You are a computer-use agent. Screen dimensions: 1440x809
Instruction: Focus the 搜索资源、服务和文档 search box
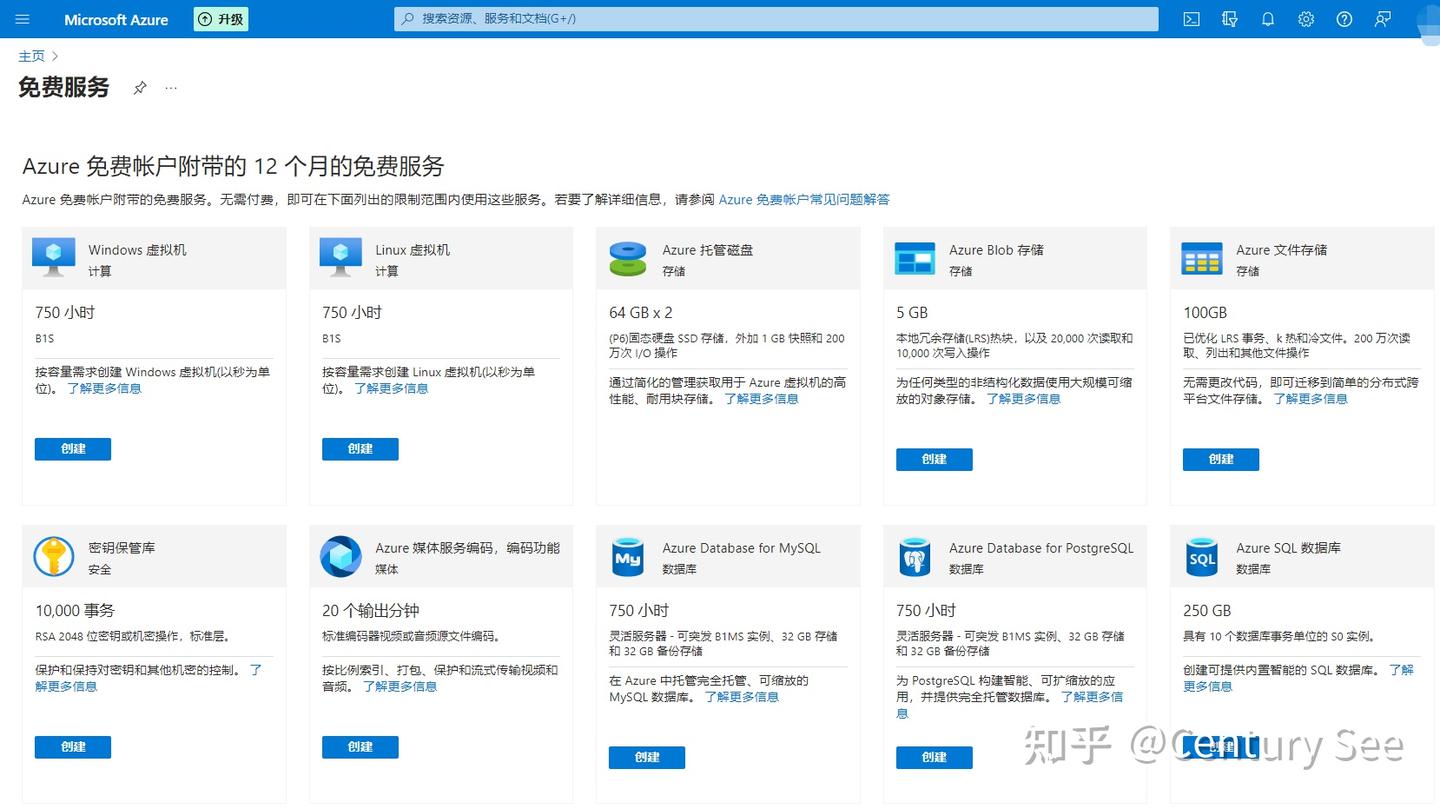[x=776, y=19]
